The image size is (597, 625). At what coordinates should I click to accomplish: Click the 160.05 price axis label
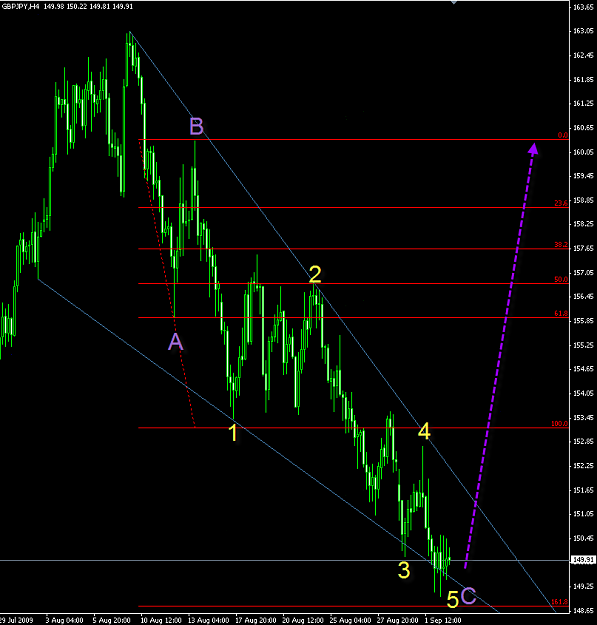click(x=583, y=152)
